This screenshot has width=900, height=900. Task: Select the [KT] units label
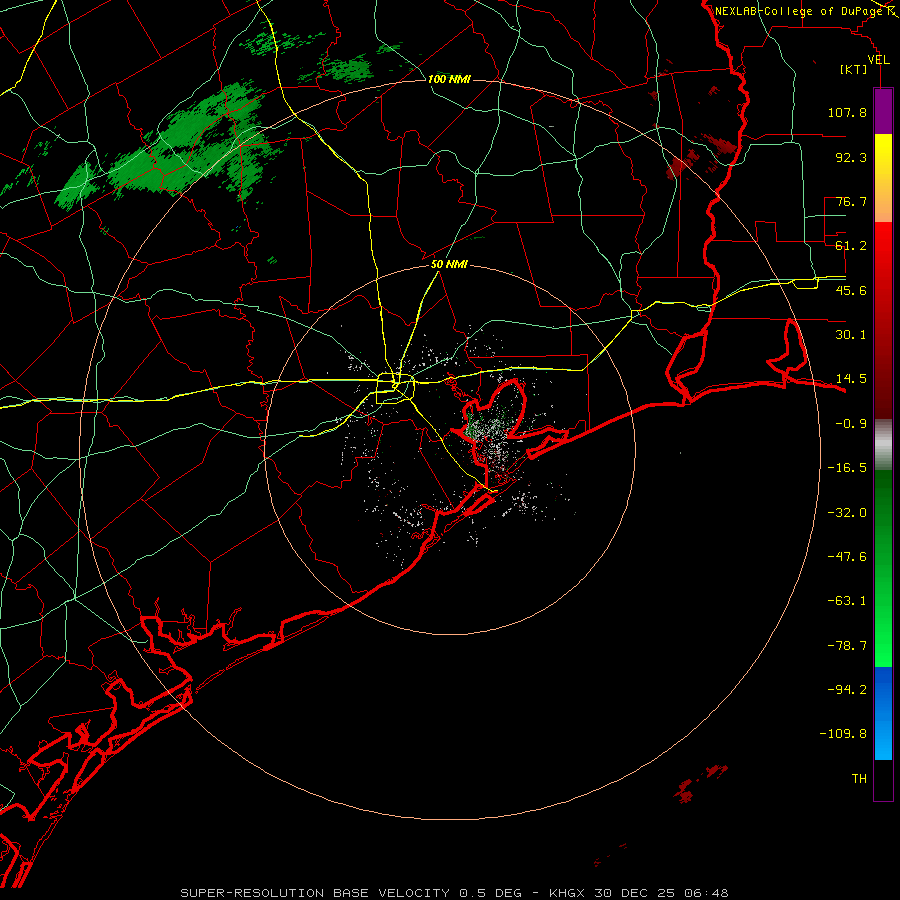[854, 69]
